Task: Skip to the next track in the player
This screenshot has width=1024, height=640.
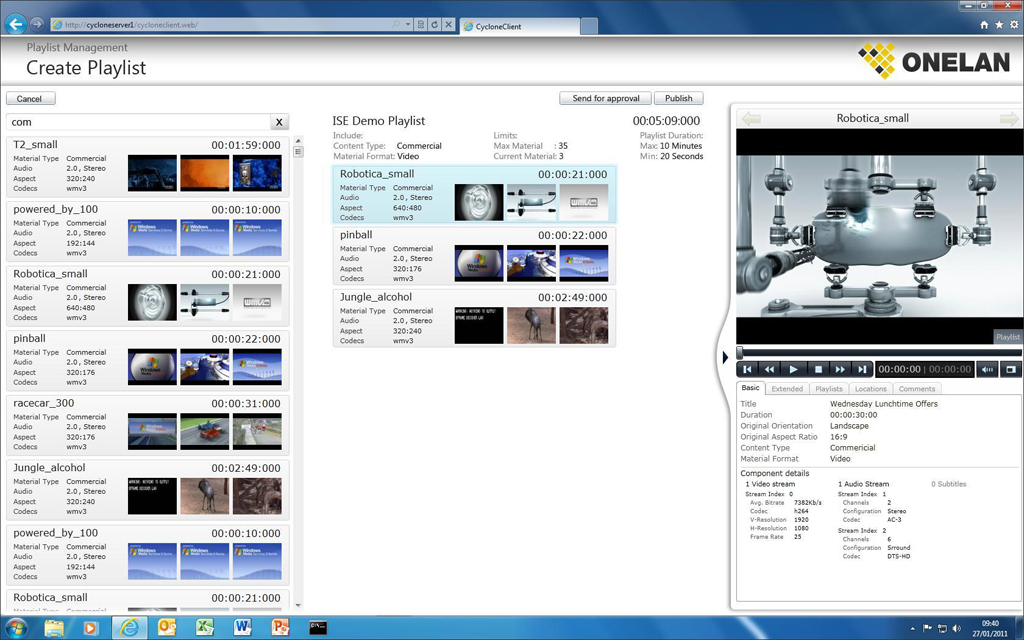Action: [862, 370]
